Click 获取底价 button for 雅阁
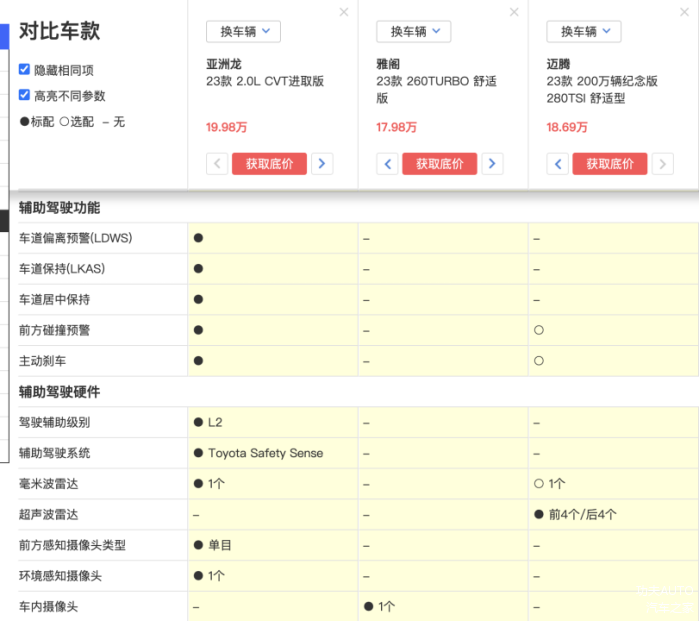The image size is (699, 621). [x=439, y=164]
